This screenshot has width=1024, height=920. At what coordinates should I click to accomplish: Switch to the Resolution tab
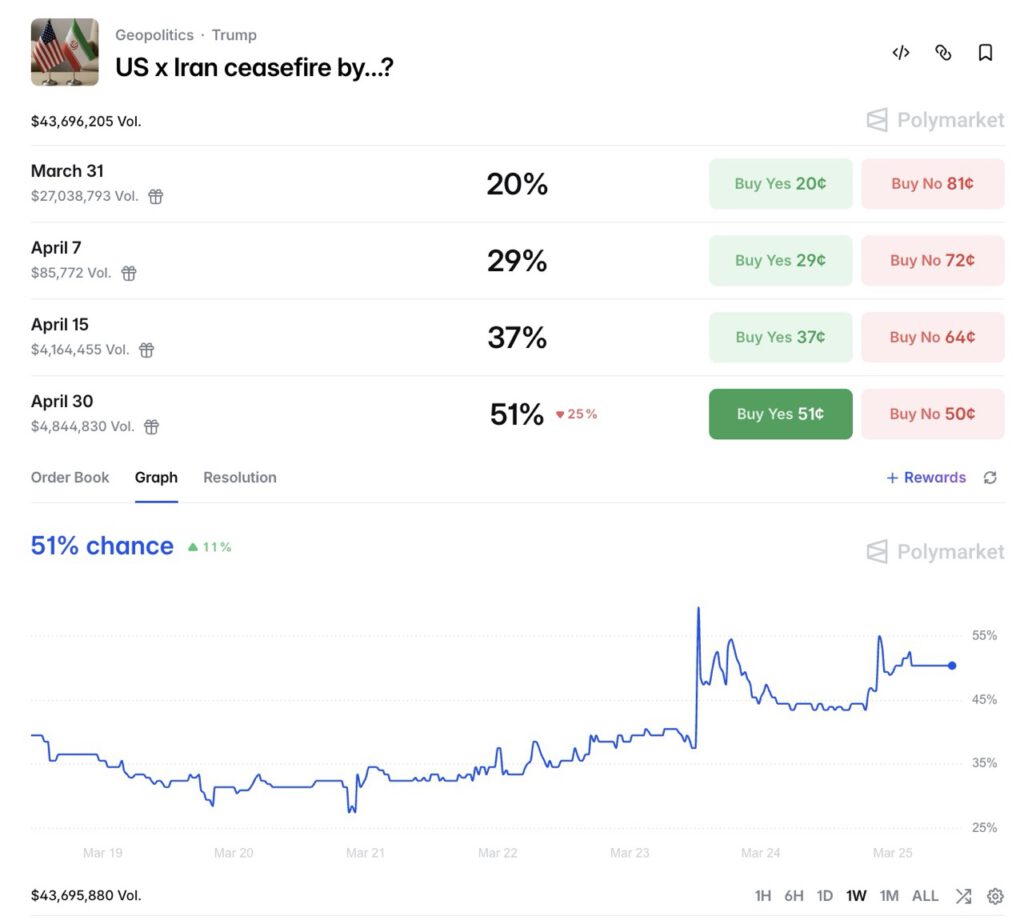(240, 478)
